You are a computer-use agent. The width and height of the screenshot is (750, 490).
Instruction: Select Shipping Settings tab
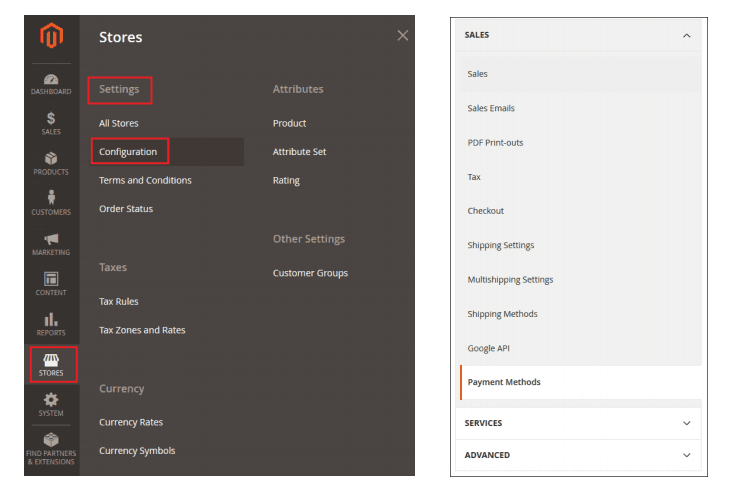(x=581, y=245)
